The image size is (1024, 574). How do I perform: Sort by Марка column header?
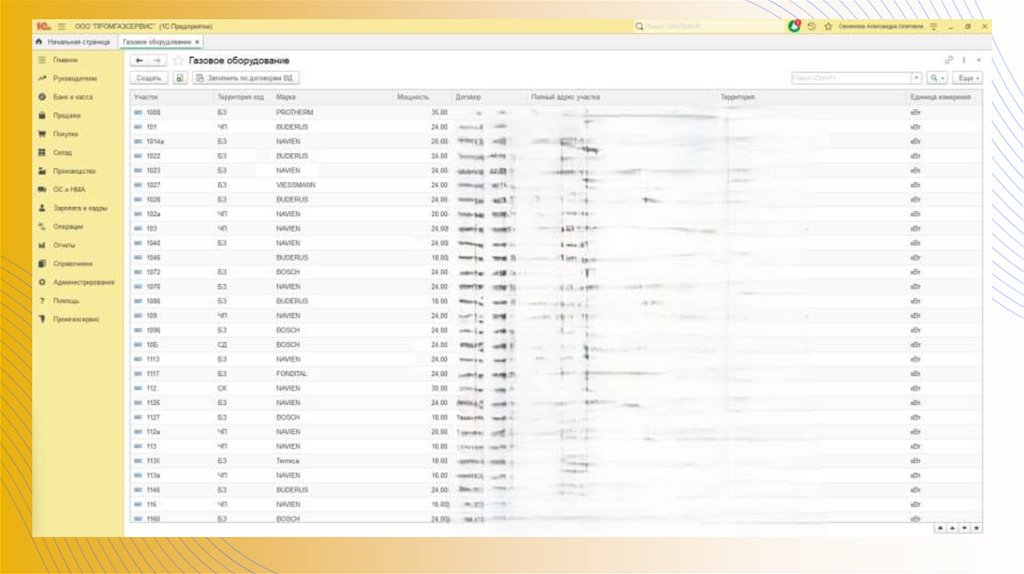(286, 97)
